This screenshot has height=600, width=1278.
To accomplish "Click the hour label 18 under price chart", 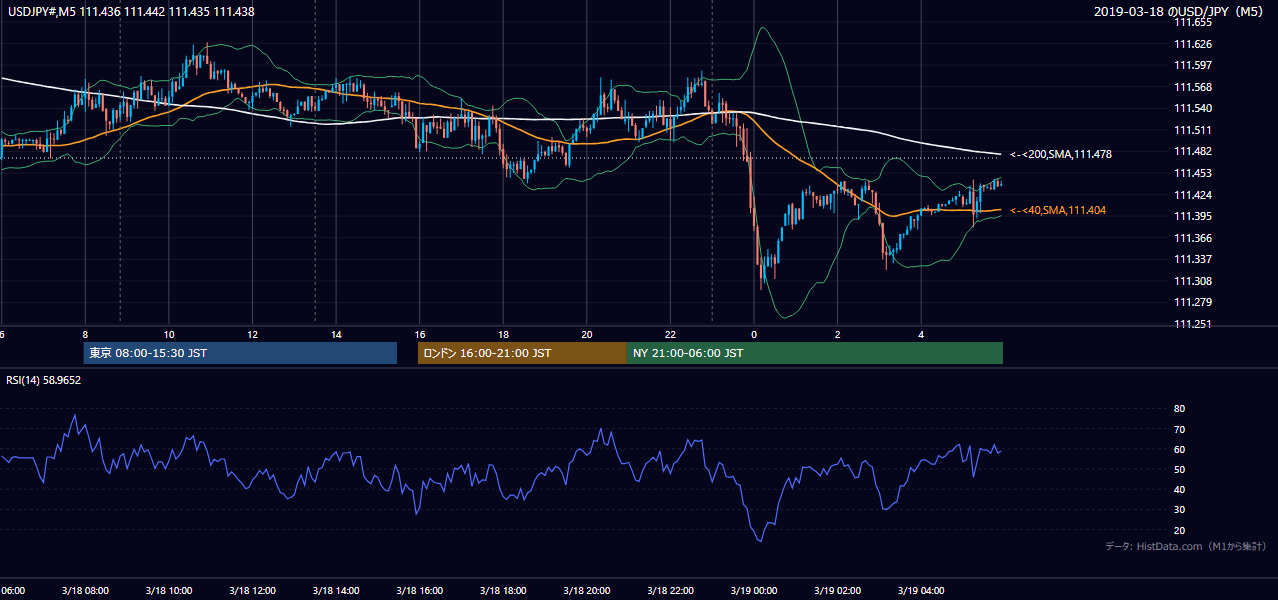I will pyautogui.click(x=504, y=335).
